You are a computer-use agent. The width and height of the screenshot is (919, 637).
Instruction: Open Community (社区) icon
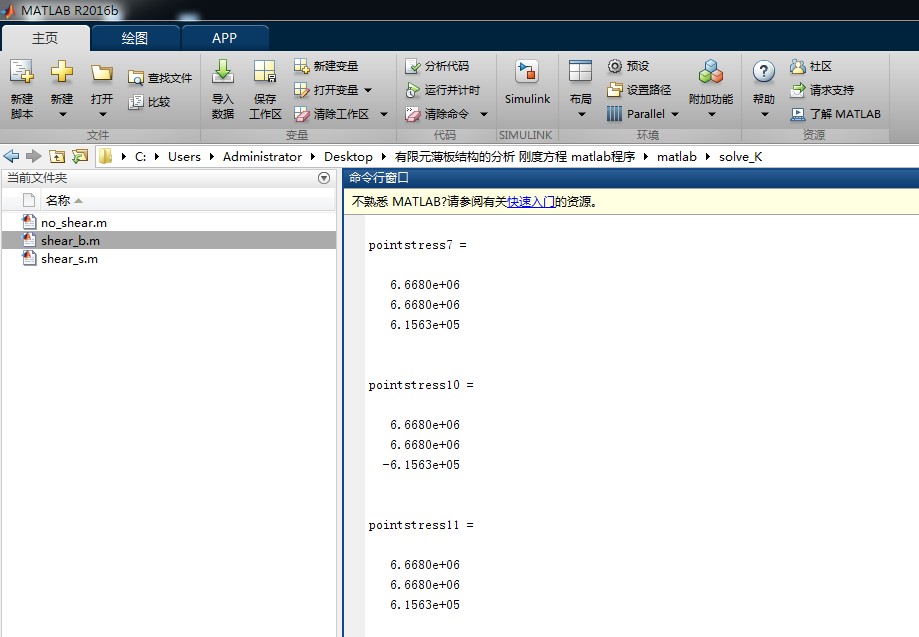point(798,66)
